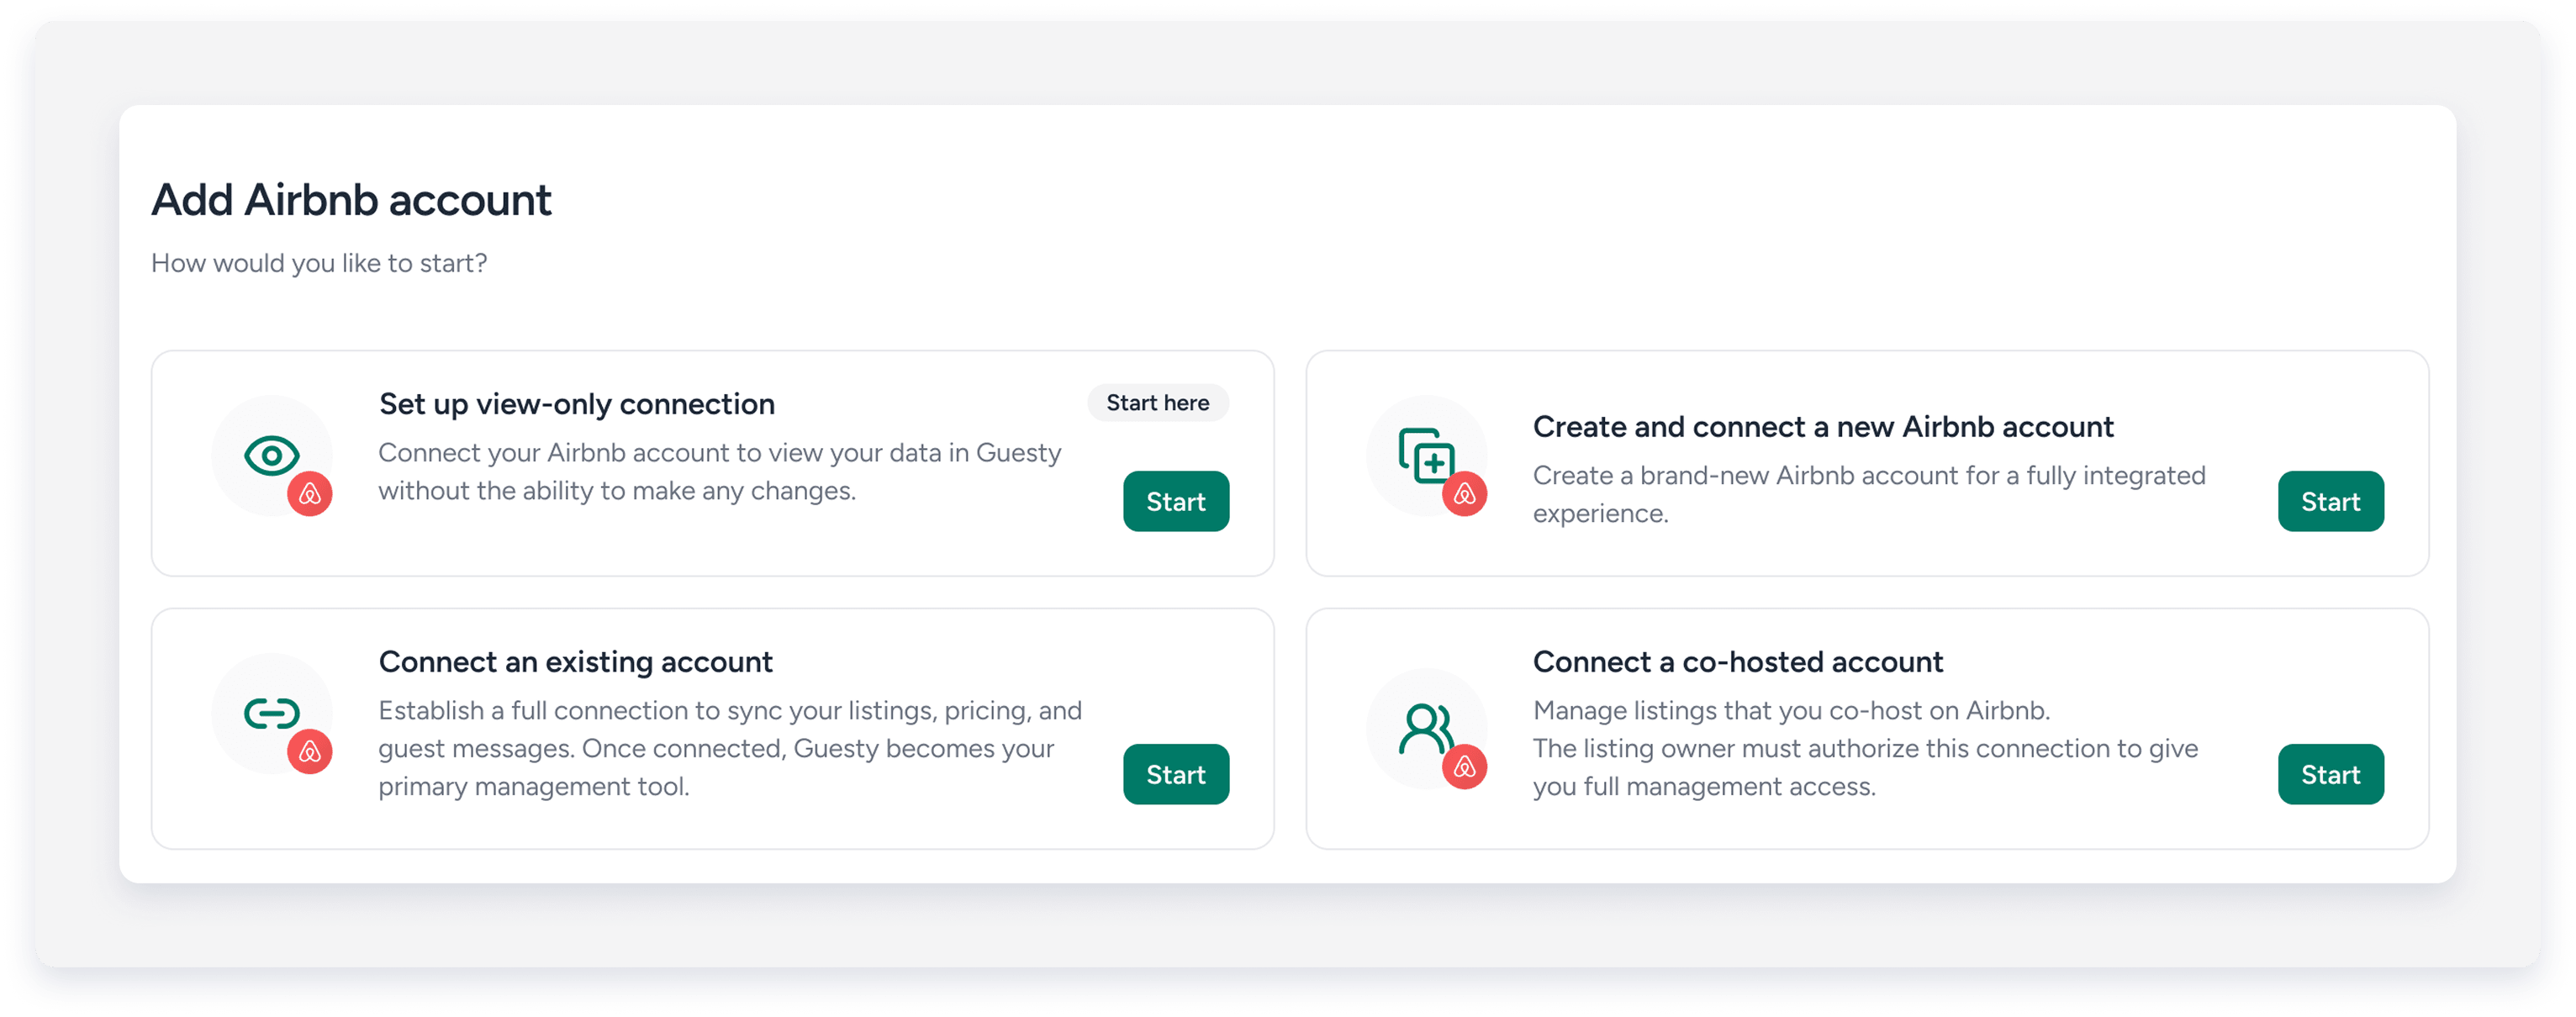This screenshot has width=2576, height=1017.
Task: Click the eye icon for view-only connection
Action: click(x=271, y=455)
